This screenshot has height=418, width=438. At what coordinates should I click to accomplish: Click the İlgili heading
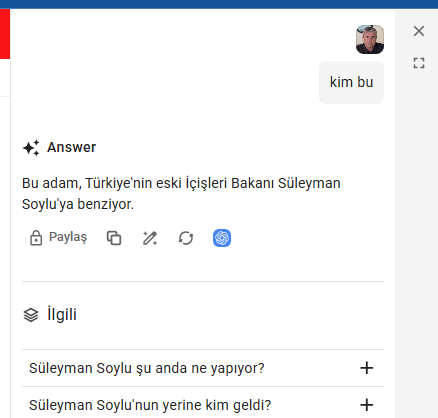tap(62, 314)
